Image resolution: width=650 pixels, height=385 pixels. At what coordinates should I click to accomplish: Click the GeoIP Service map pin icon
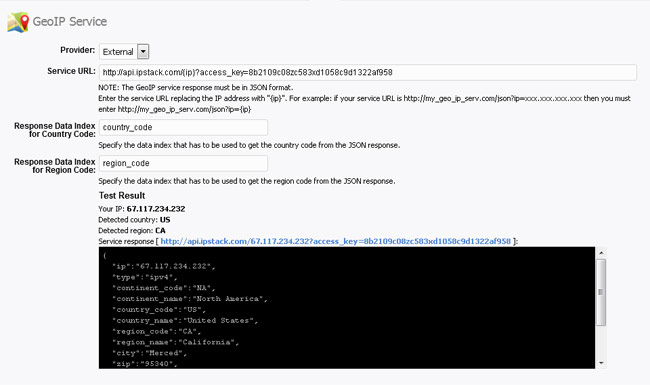tap(18, 22)
